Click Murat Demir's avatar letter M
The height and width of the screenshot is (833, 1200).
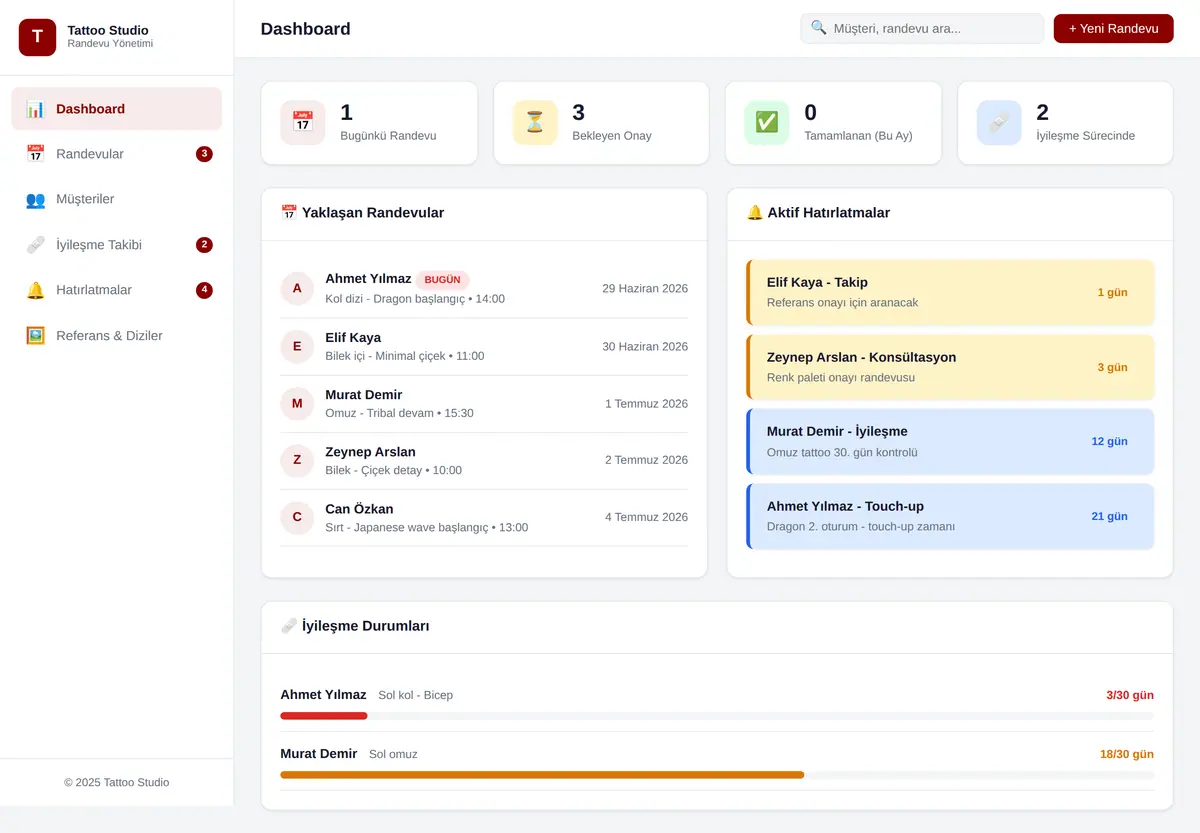[x=297, y=404]
